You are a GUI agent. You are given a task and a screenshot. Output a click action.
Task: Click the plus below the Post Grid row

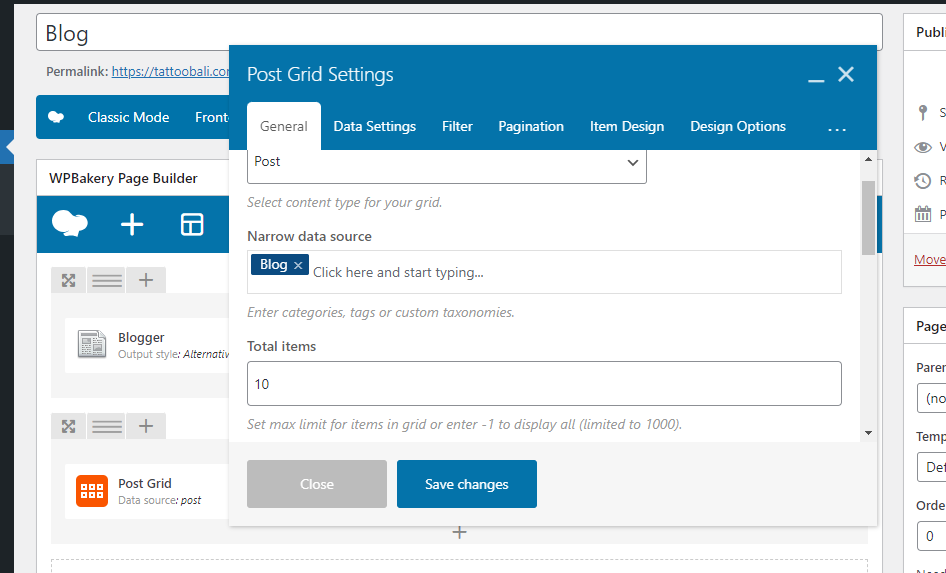click(460, 533)
